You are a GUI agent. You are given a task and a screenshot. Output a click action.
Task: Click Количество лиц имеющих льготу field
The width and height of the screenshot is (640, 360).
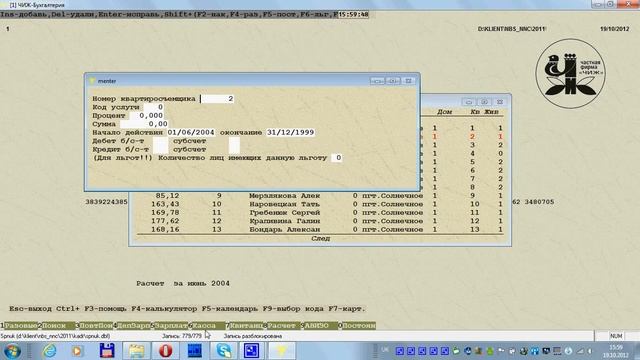tap(336, 158)
